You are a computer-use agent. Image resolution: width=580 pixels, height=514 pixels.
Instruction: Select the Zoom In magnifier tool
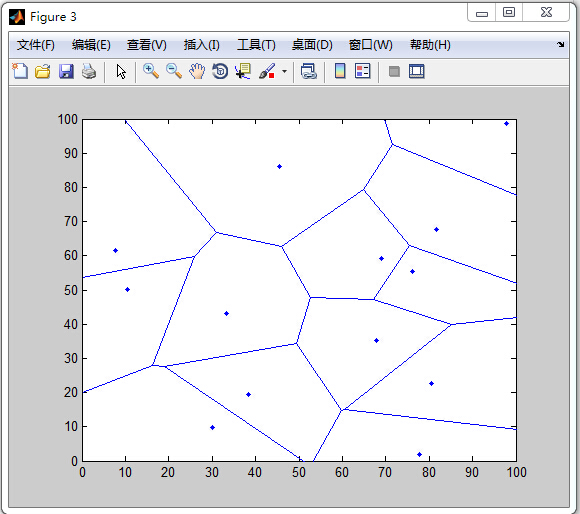[x=151, y=71]
